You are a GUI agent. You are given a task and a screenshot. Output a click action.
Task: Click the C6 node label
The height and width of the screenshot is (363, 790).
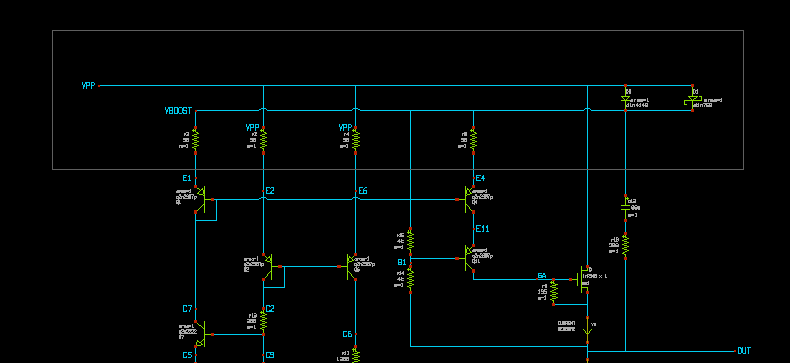pyautogui.click(x=347, y=334)
